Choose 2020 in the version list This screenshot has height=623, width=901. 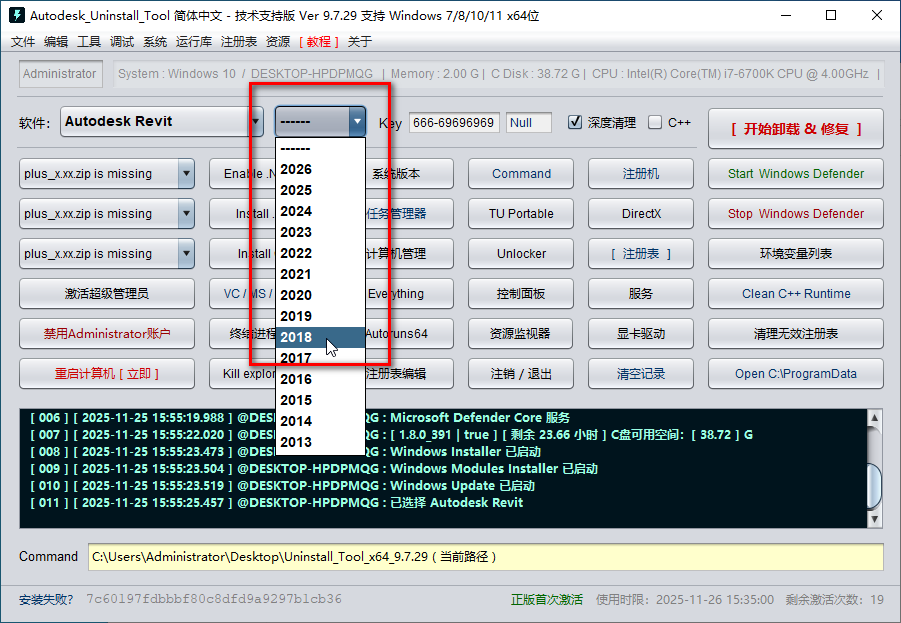point(320,295)
